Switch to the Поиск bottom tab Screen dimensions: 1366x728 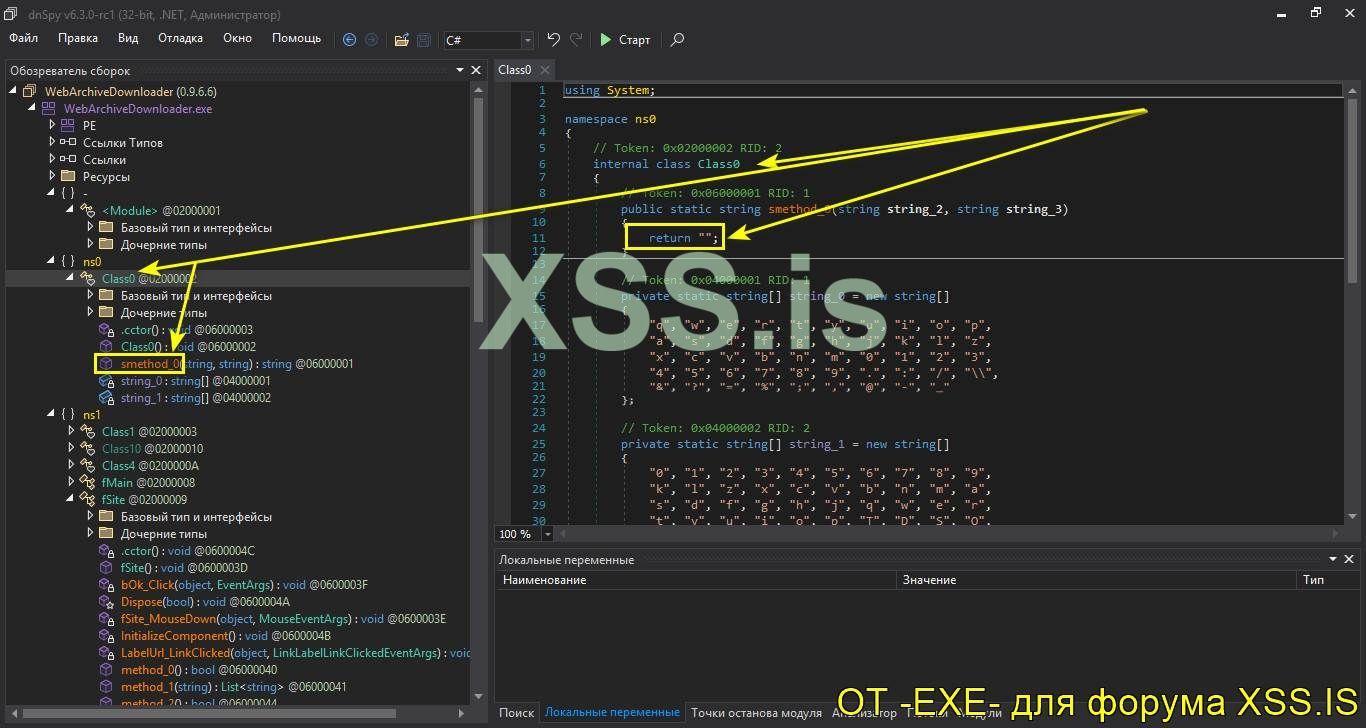click(516, 713)
